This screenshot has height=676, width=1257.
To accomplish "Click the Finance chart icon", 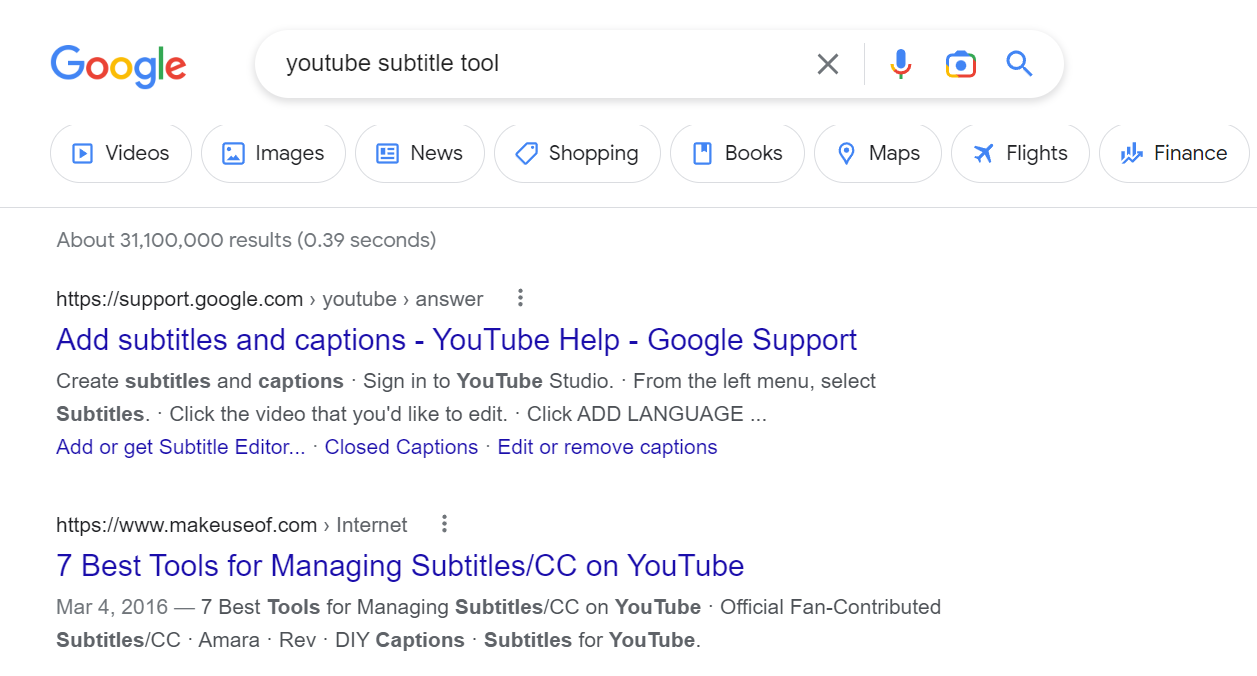I will tap(1131, 153).
